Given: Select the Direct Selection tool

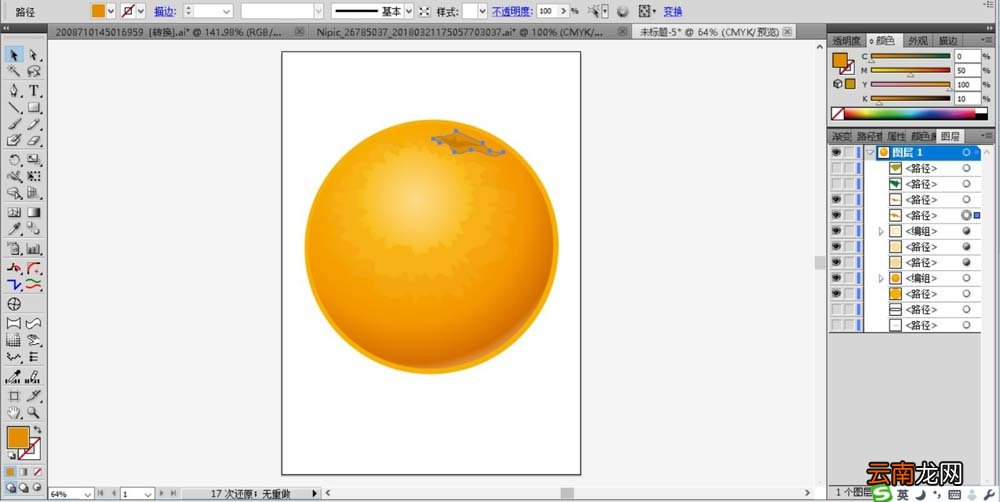Looking at the screenshot, I should [34, 55].
